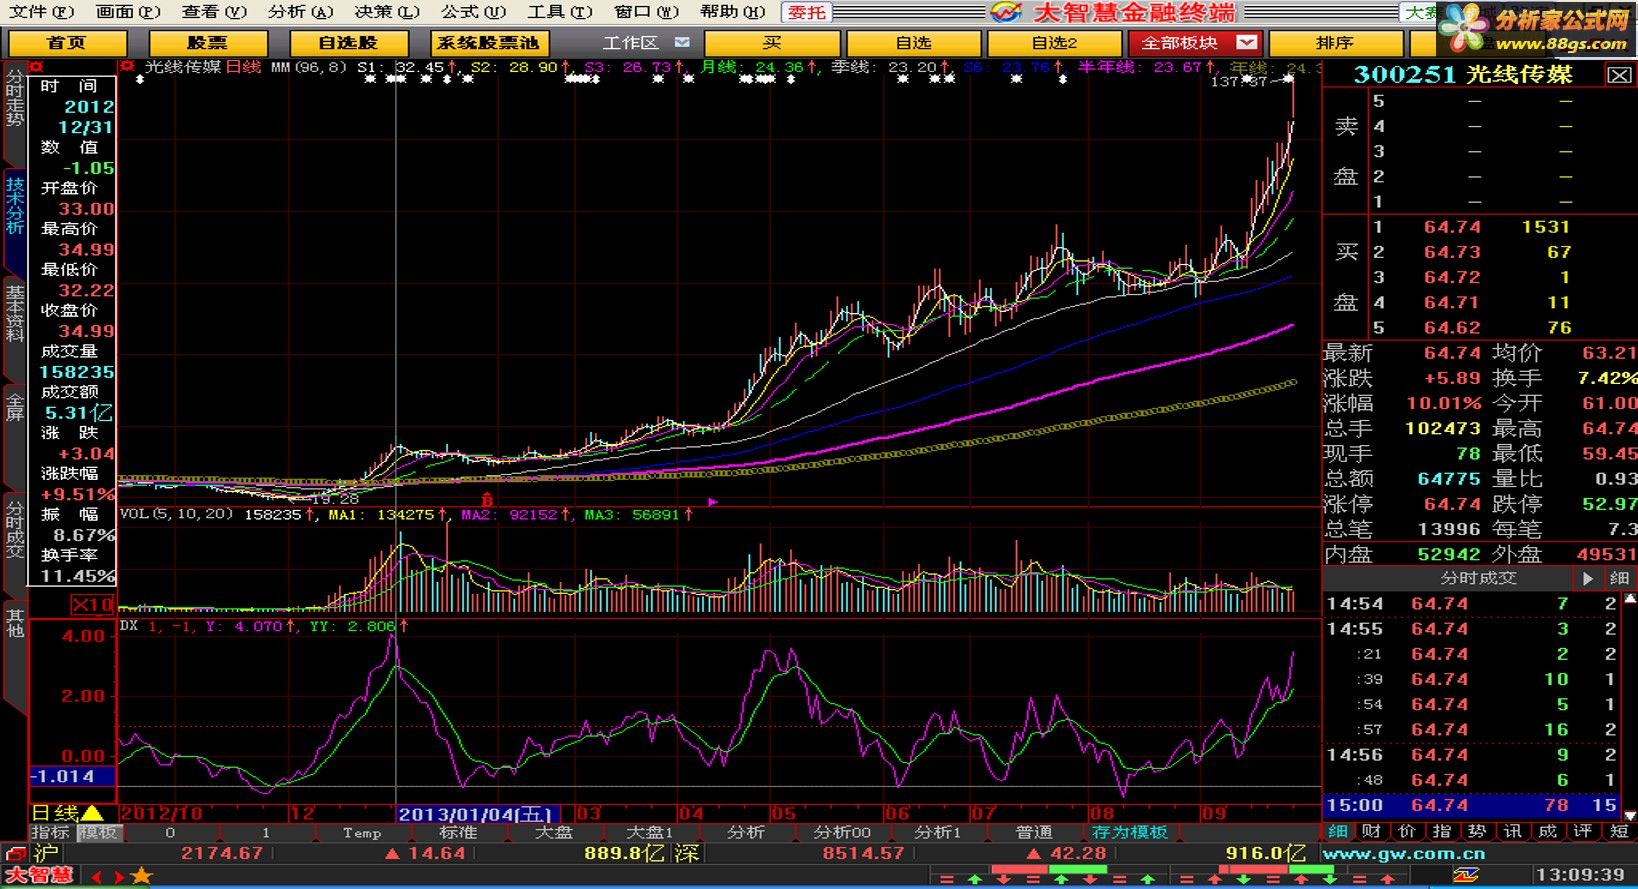The width and height of the screenshot is (1638, 889).
Task: Select the 分析00 template tab
Action: pos(842,832)
